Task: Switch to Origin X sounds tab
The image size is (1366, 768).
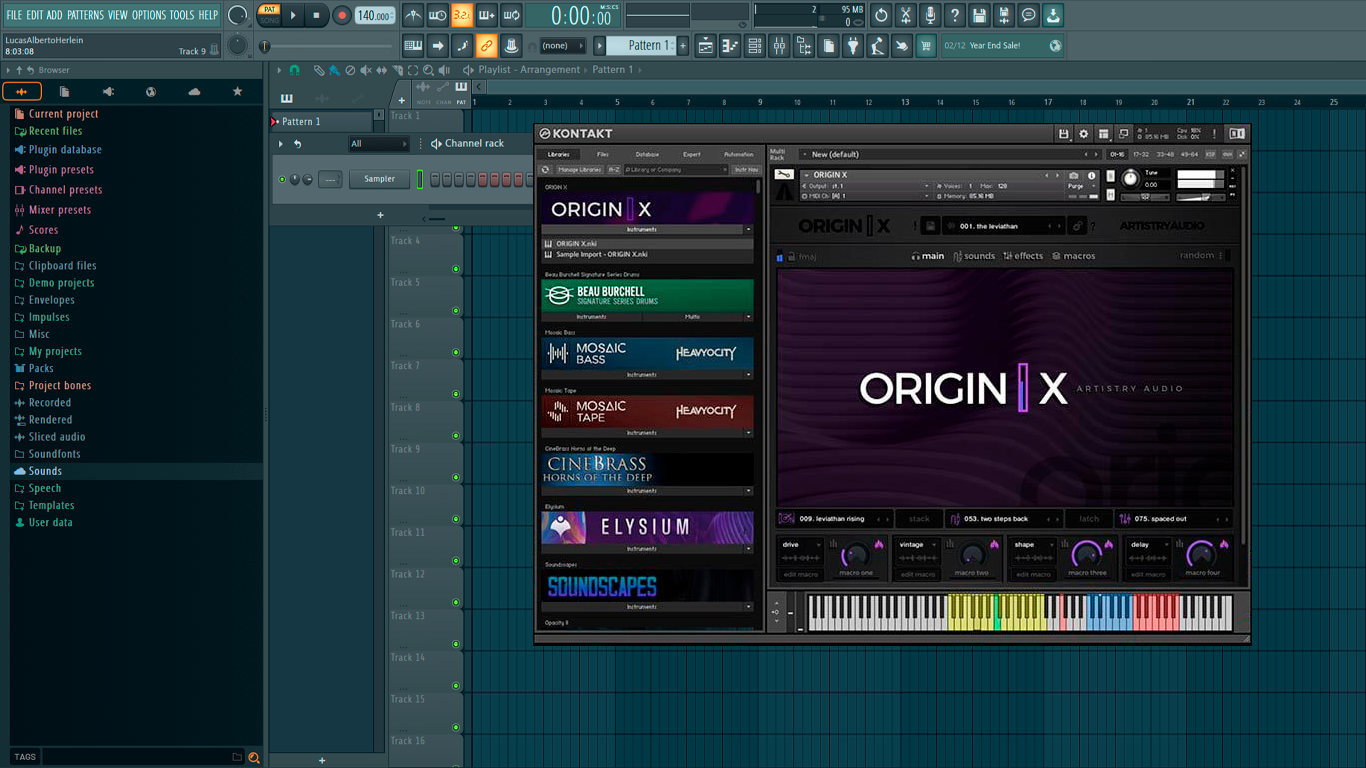Action: (x=973, y=256)
